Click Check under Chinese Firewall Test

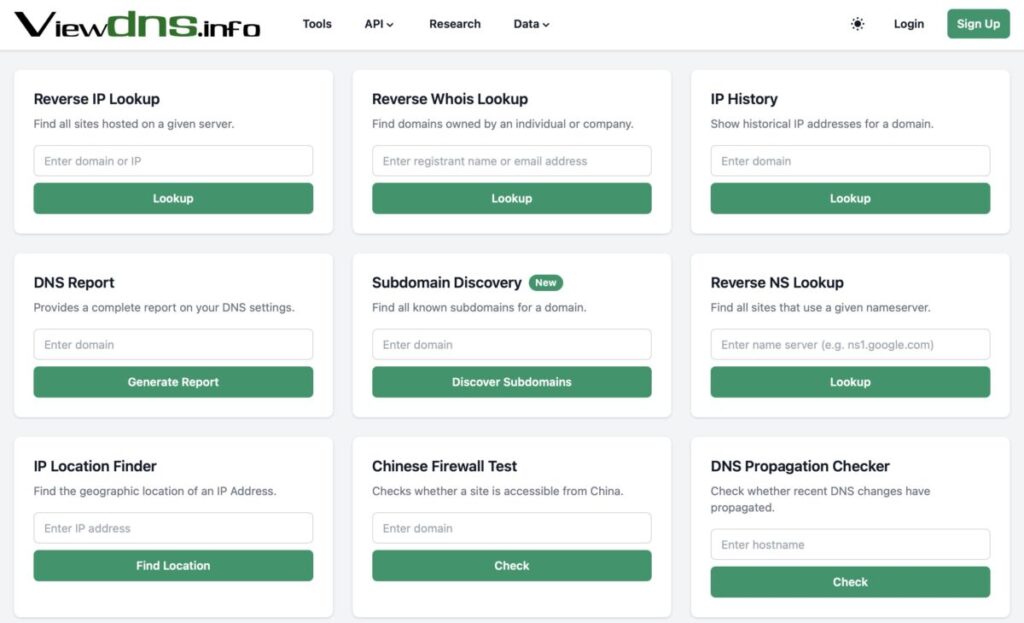tap(511, 566)
